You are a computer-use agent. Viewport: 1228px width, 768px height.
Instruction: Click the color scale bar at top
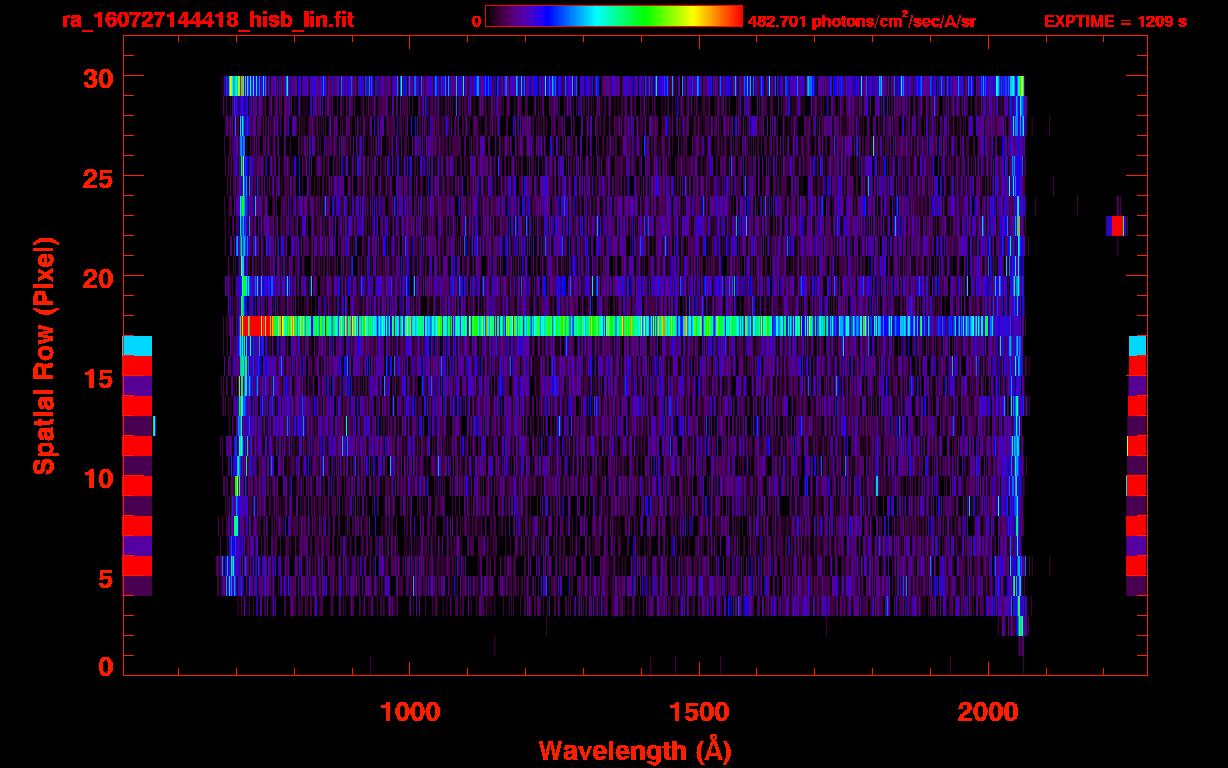point(613,17)
